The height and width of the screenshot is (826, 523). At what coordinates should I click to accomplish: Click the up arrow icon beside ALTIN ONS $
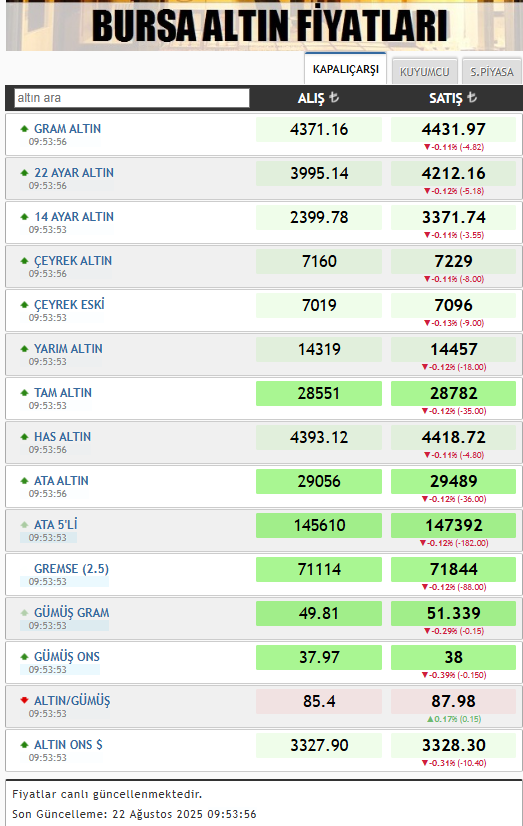click(x=24, y=744)
